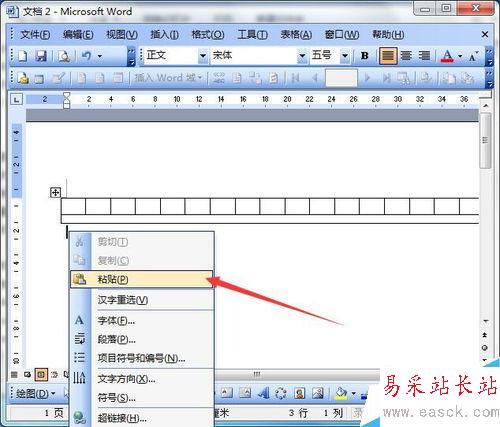Open the 文件(F) menu

[35, 34]
